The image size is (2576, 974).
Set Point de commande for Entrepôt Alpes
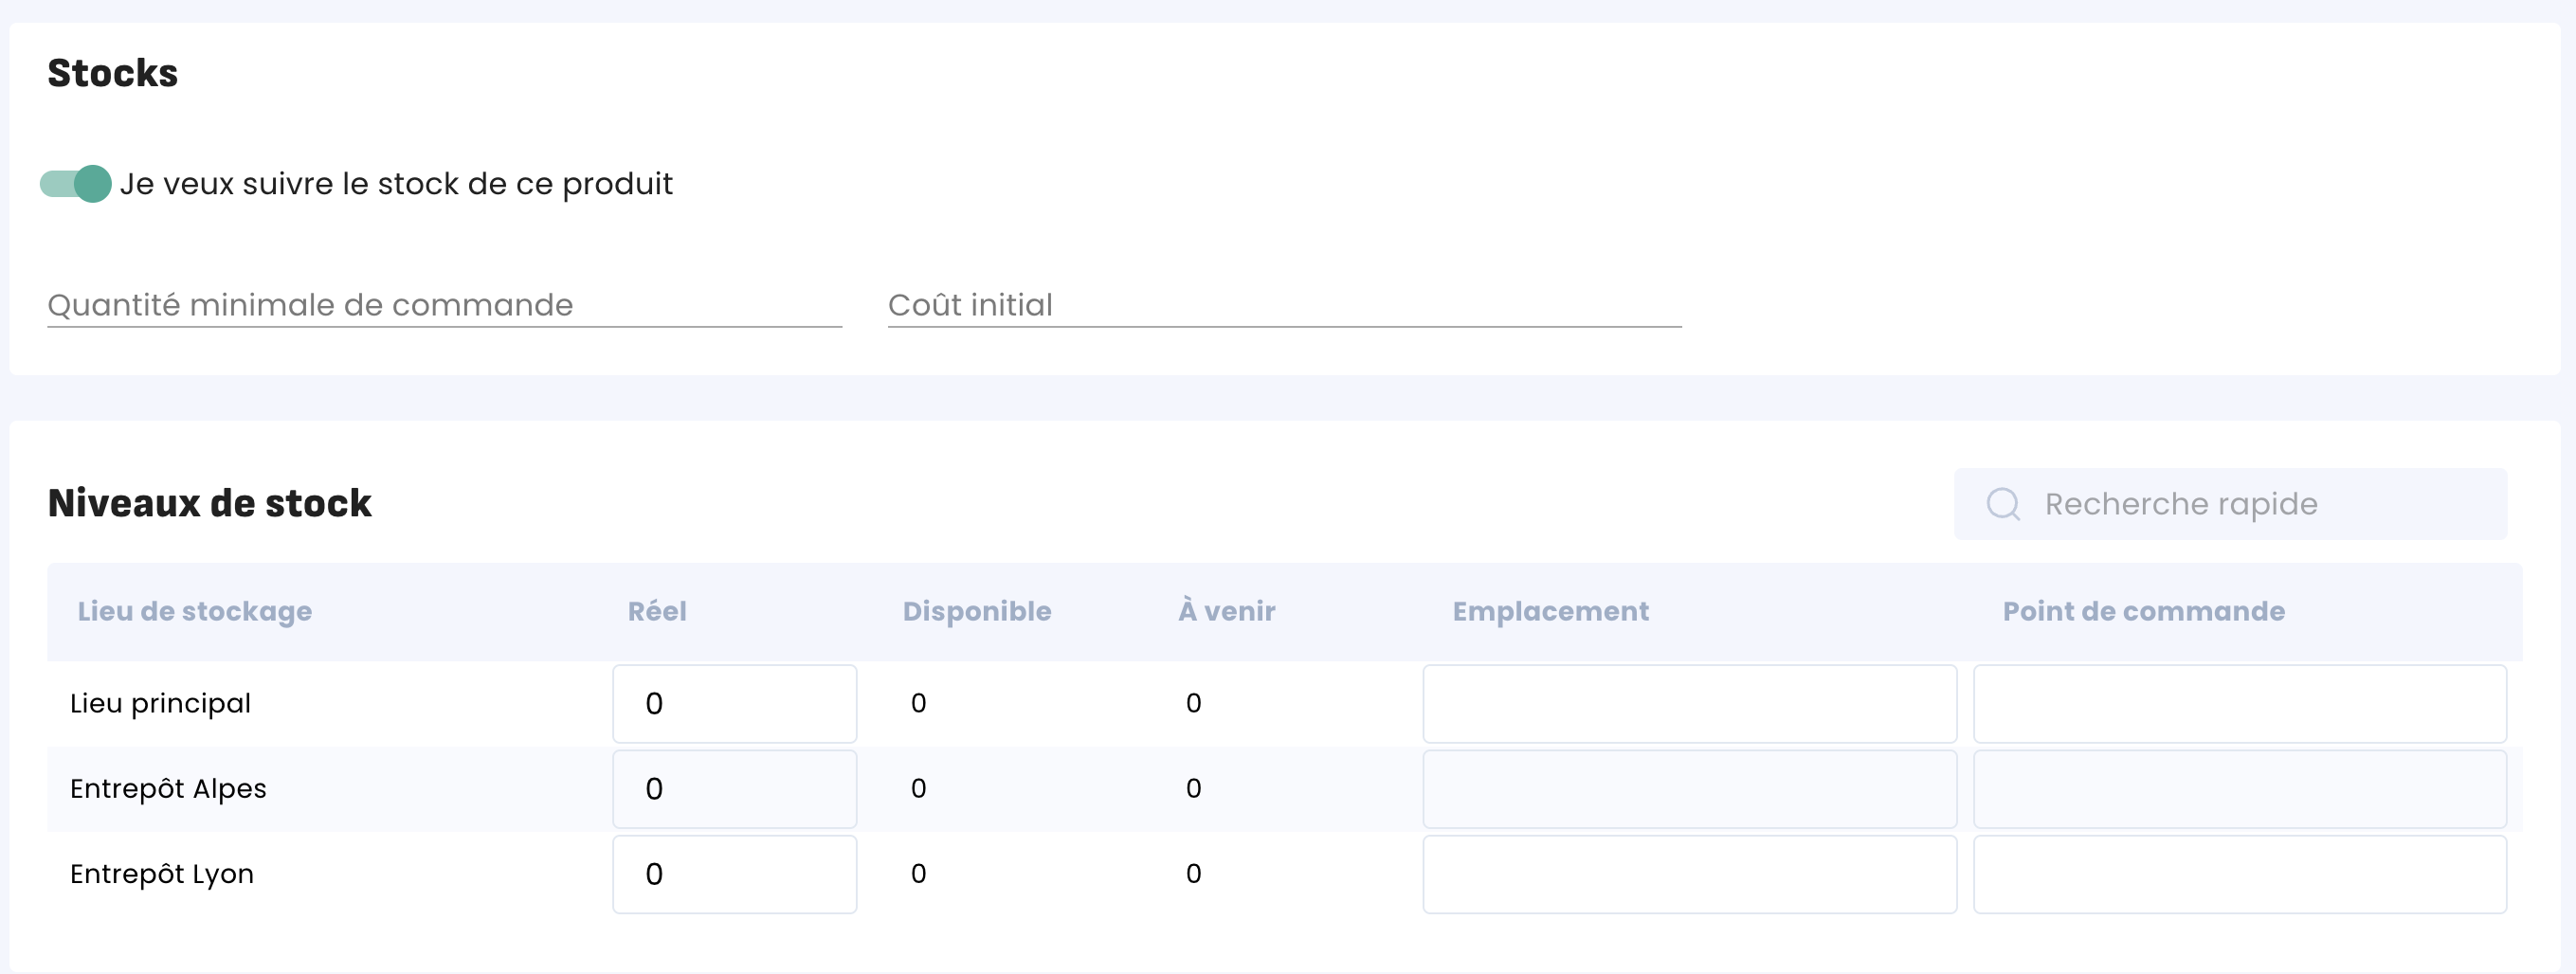(2239, 789)
